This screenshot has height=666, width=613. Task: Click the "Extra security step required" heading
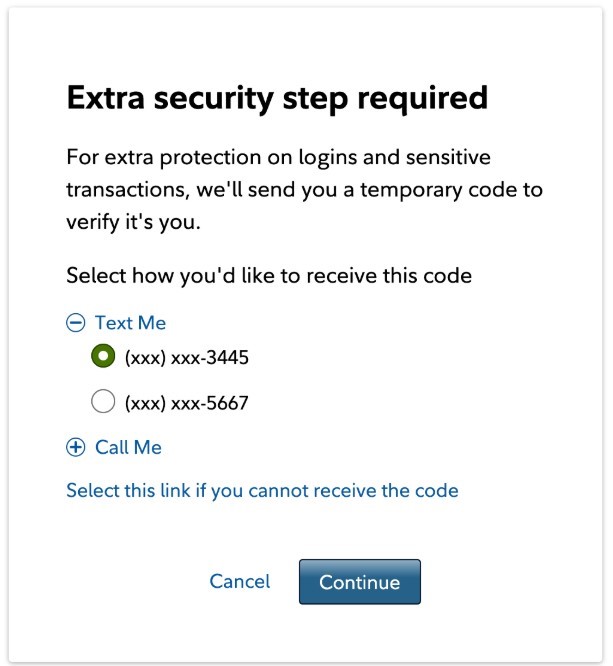pos(276,98)
